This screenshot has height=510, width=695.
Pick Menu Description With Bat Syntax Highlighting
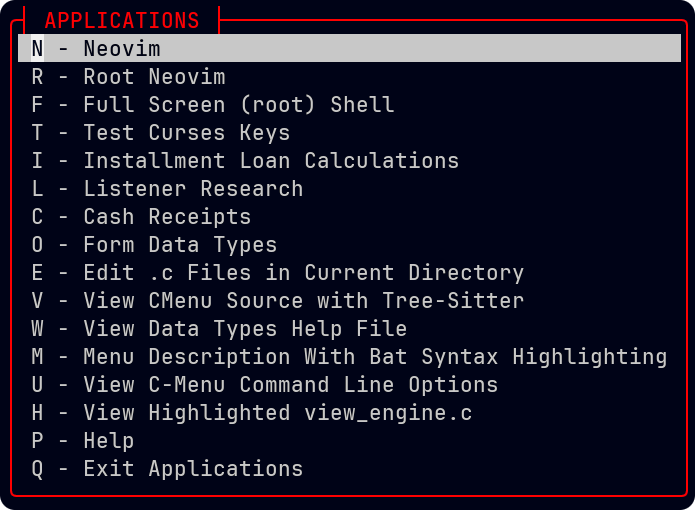[375, 357]
